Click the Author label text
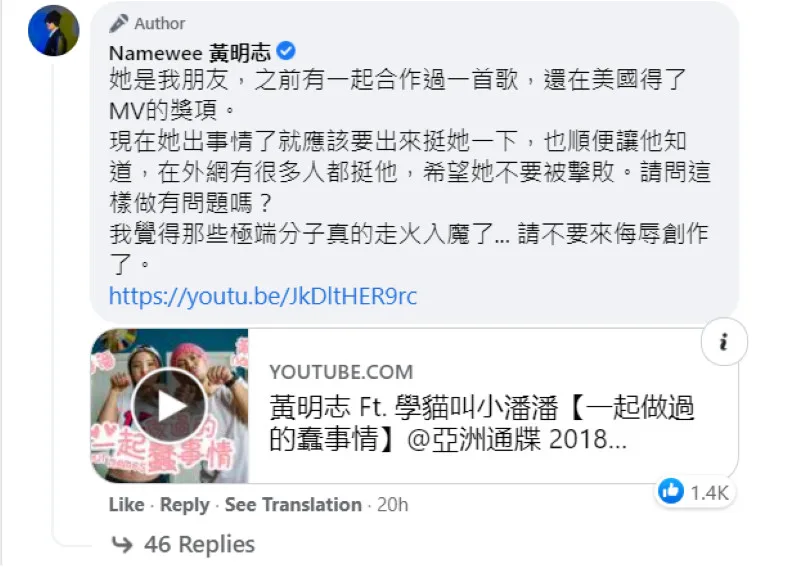Viewport: 800px width, 581px height. (x=160, y=23)
